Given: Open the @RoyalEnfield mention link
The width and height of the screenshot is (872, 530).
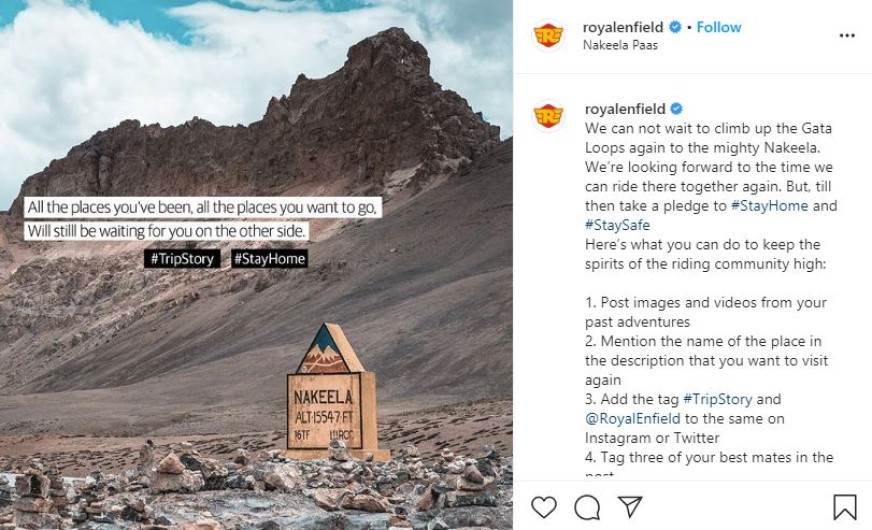Looking at the screenshot, I should click(x=632, y=418).
